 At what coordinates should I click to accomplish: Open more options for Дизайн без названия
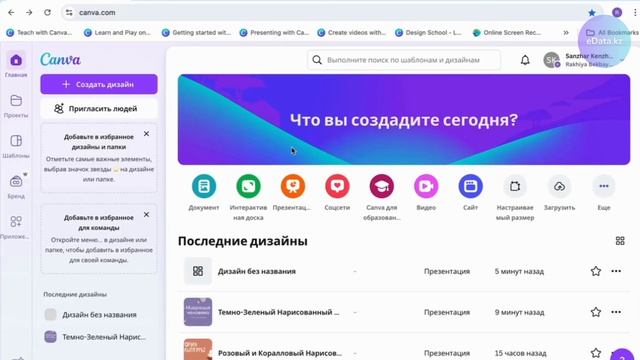[616, 271]
